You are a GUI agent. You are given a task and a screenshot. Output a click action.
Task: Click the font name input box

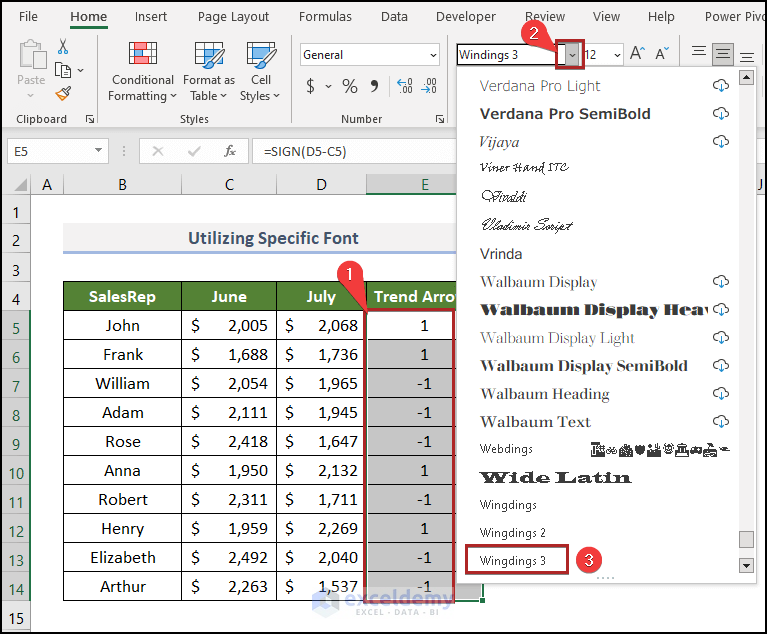click(507, 55)
